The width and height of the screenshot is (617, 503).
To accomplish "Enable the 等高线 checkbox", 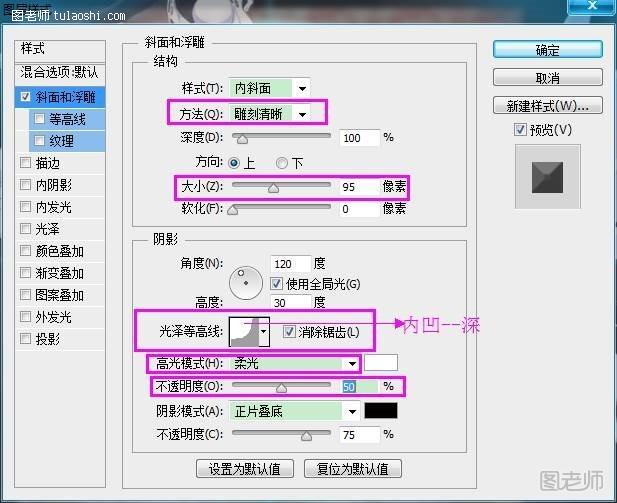I will coord(39,118).
